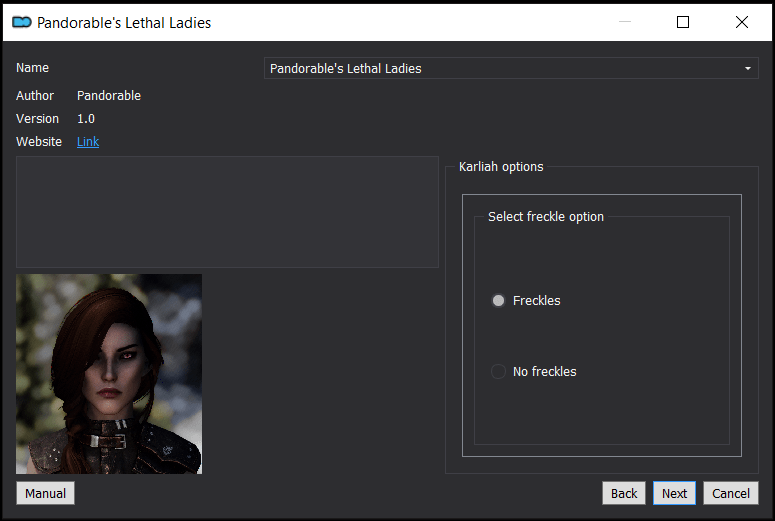The image size is (775, 521).
Task: Click the Karliah preview image
Action: pyautogui.click(x=109, y=374)
